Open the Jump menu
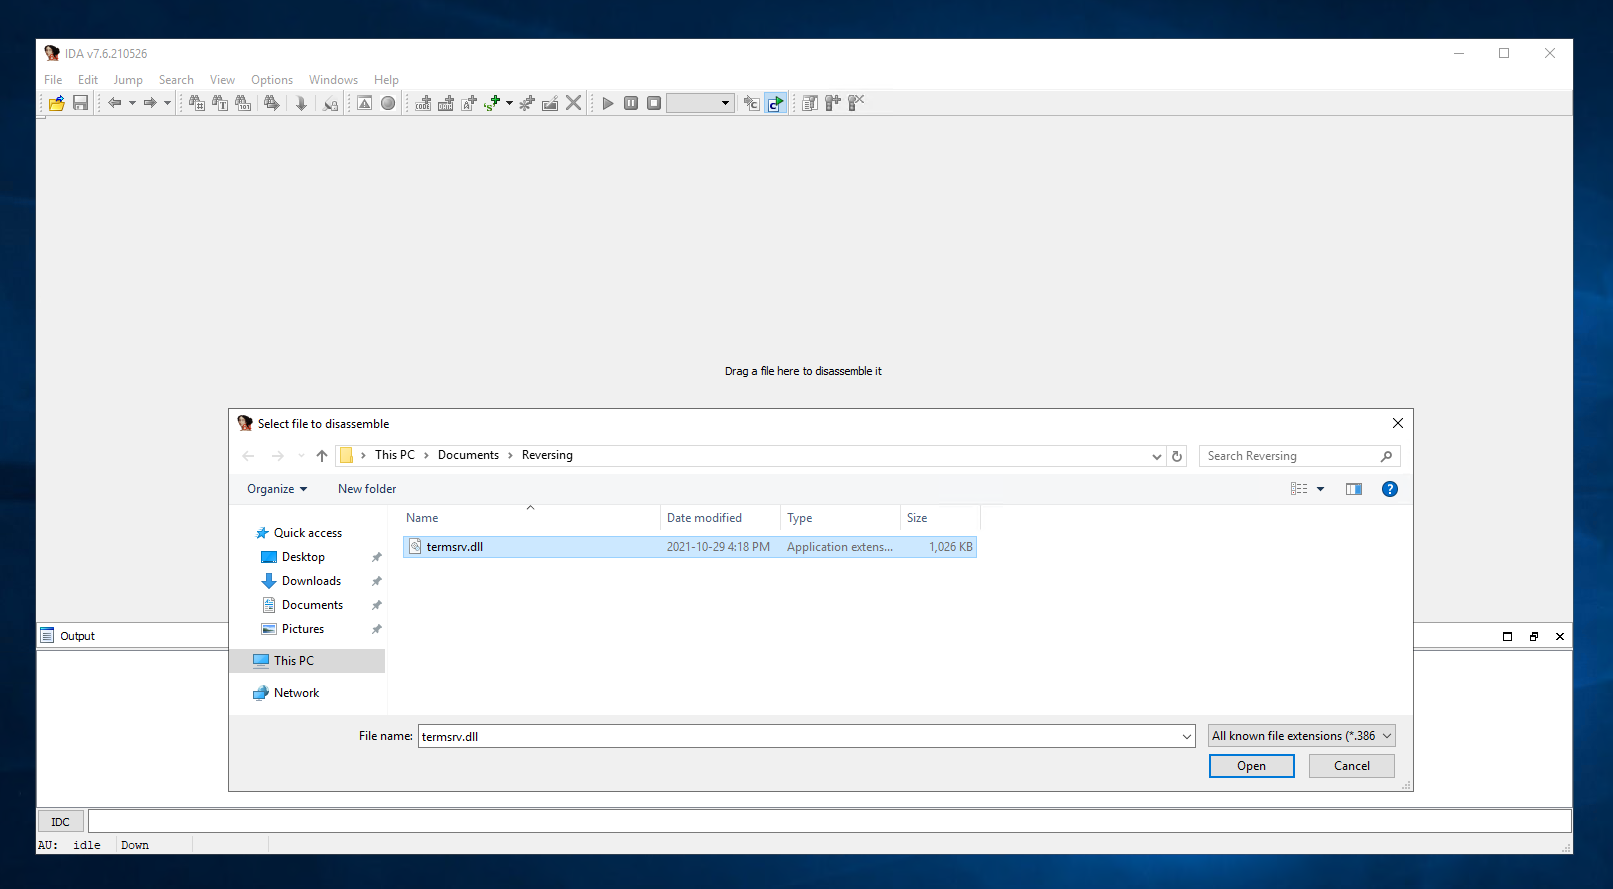1613x889 pixels. 127,80
